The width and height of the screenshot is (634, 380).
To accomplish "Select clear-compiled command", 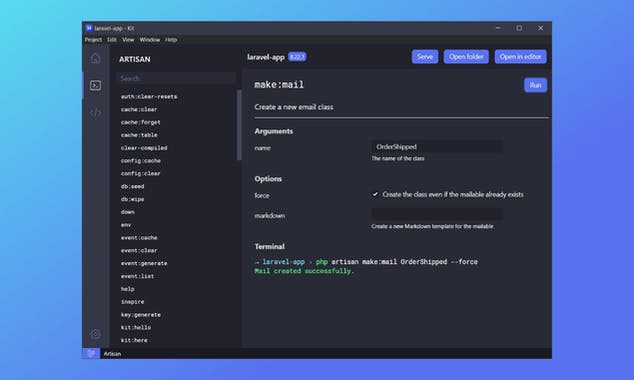I will [144, 148].
